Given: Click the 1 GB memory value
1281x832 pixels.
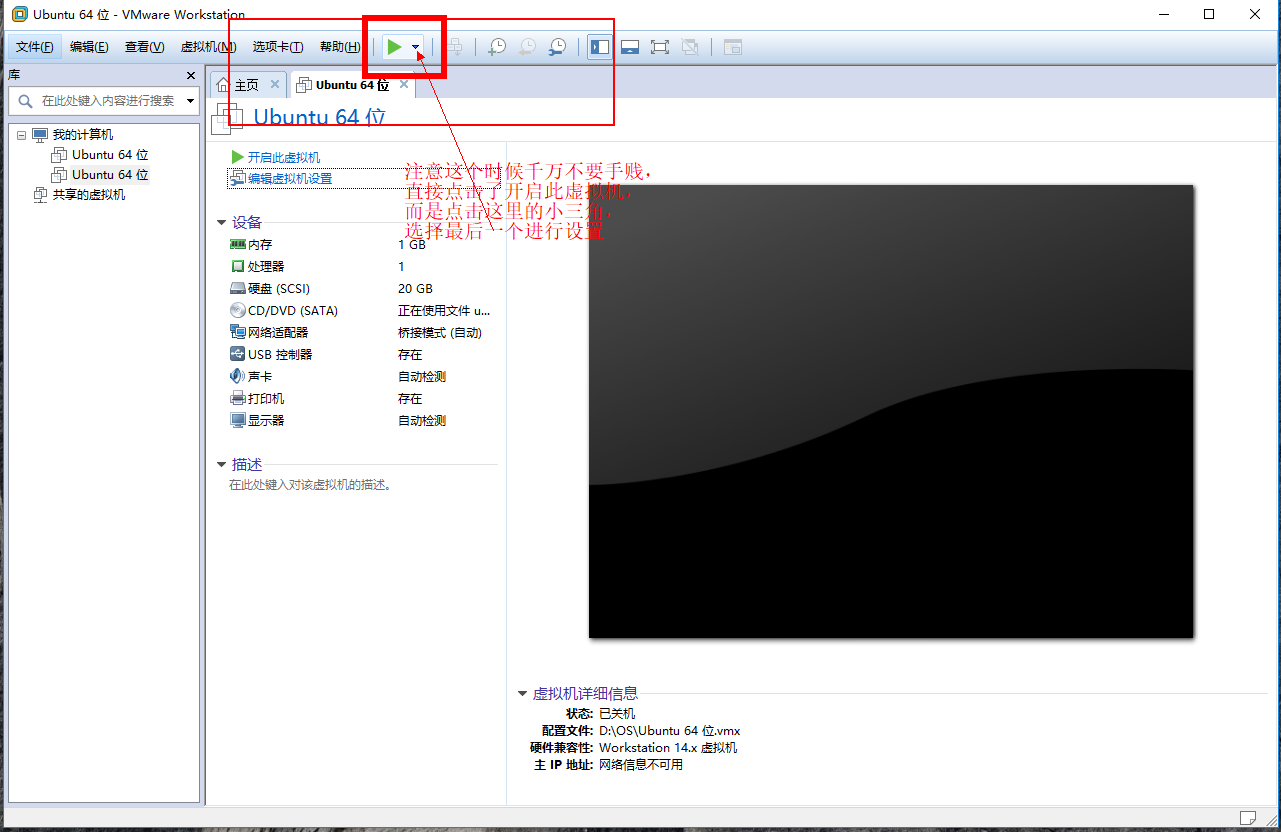Looking at the screenshot, I should click(x=412, y=245).
